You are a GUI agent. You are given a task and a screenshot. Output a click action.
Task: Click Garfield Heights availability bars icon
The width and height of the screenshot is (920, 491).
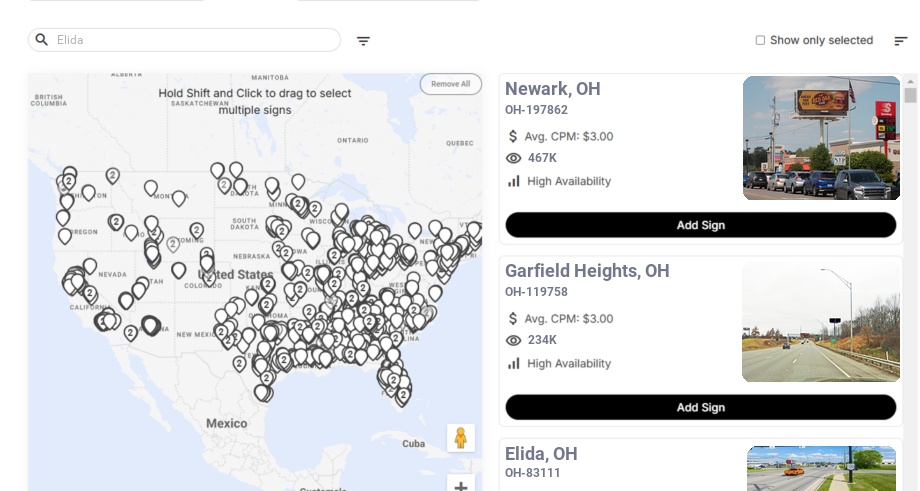click(x=514, y=363)
